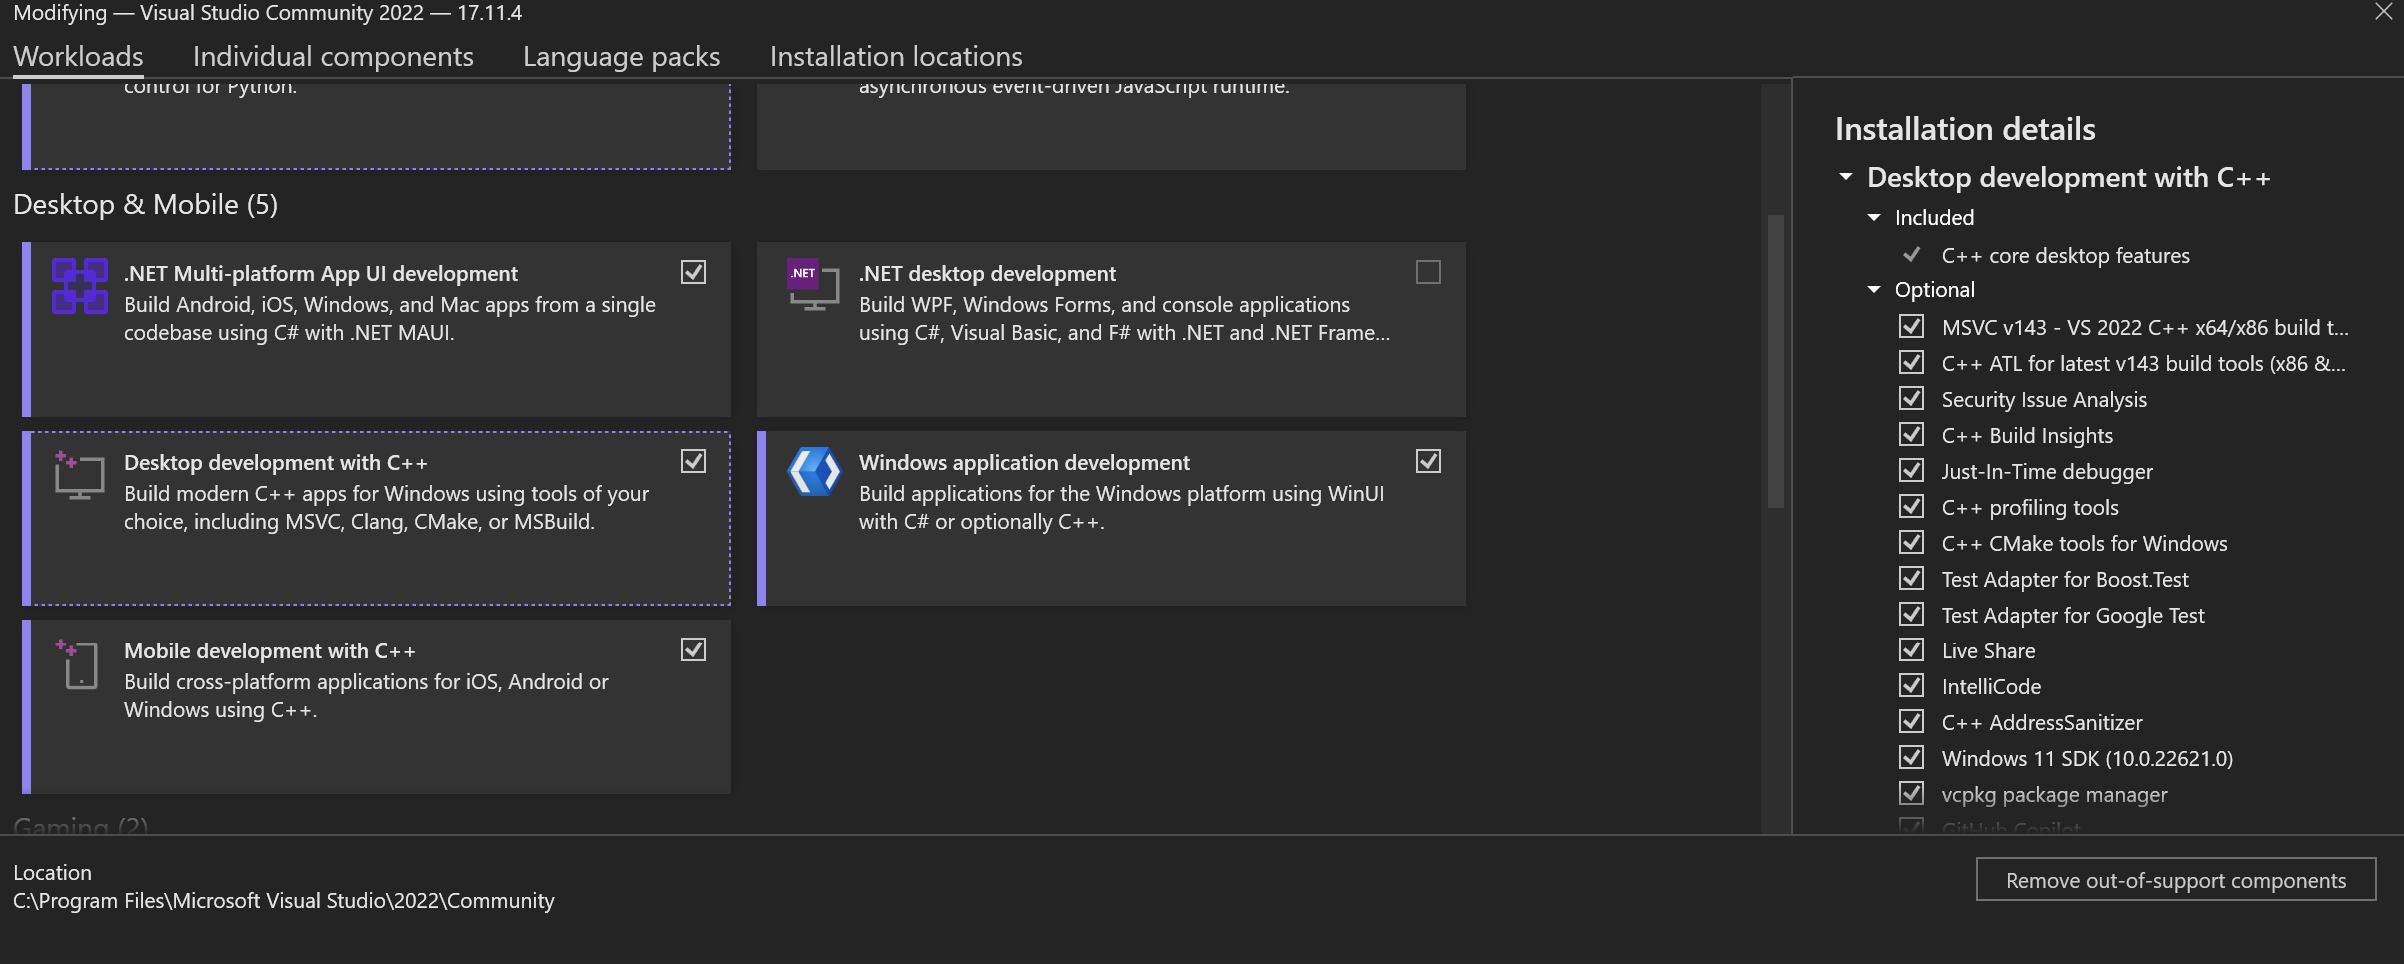Click the .NET Multi-platform App UI workload icon
Viewport: 2404px width, 964px height.
[80, 285]
